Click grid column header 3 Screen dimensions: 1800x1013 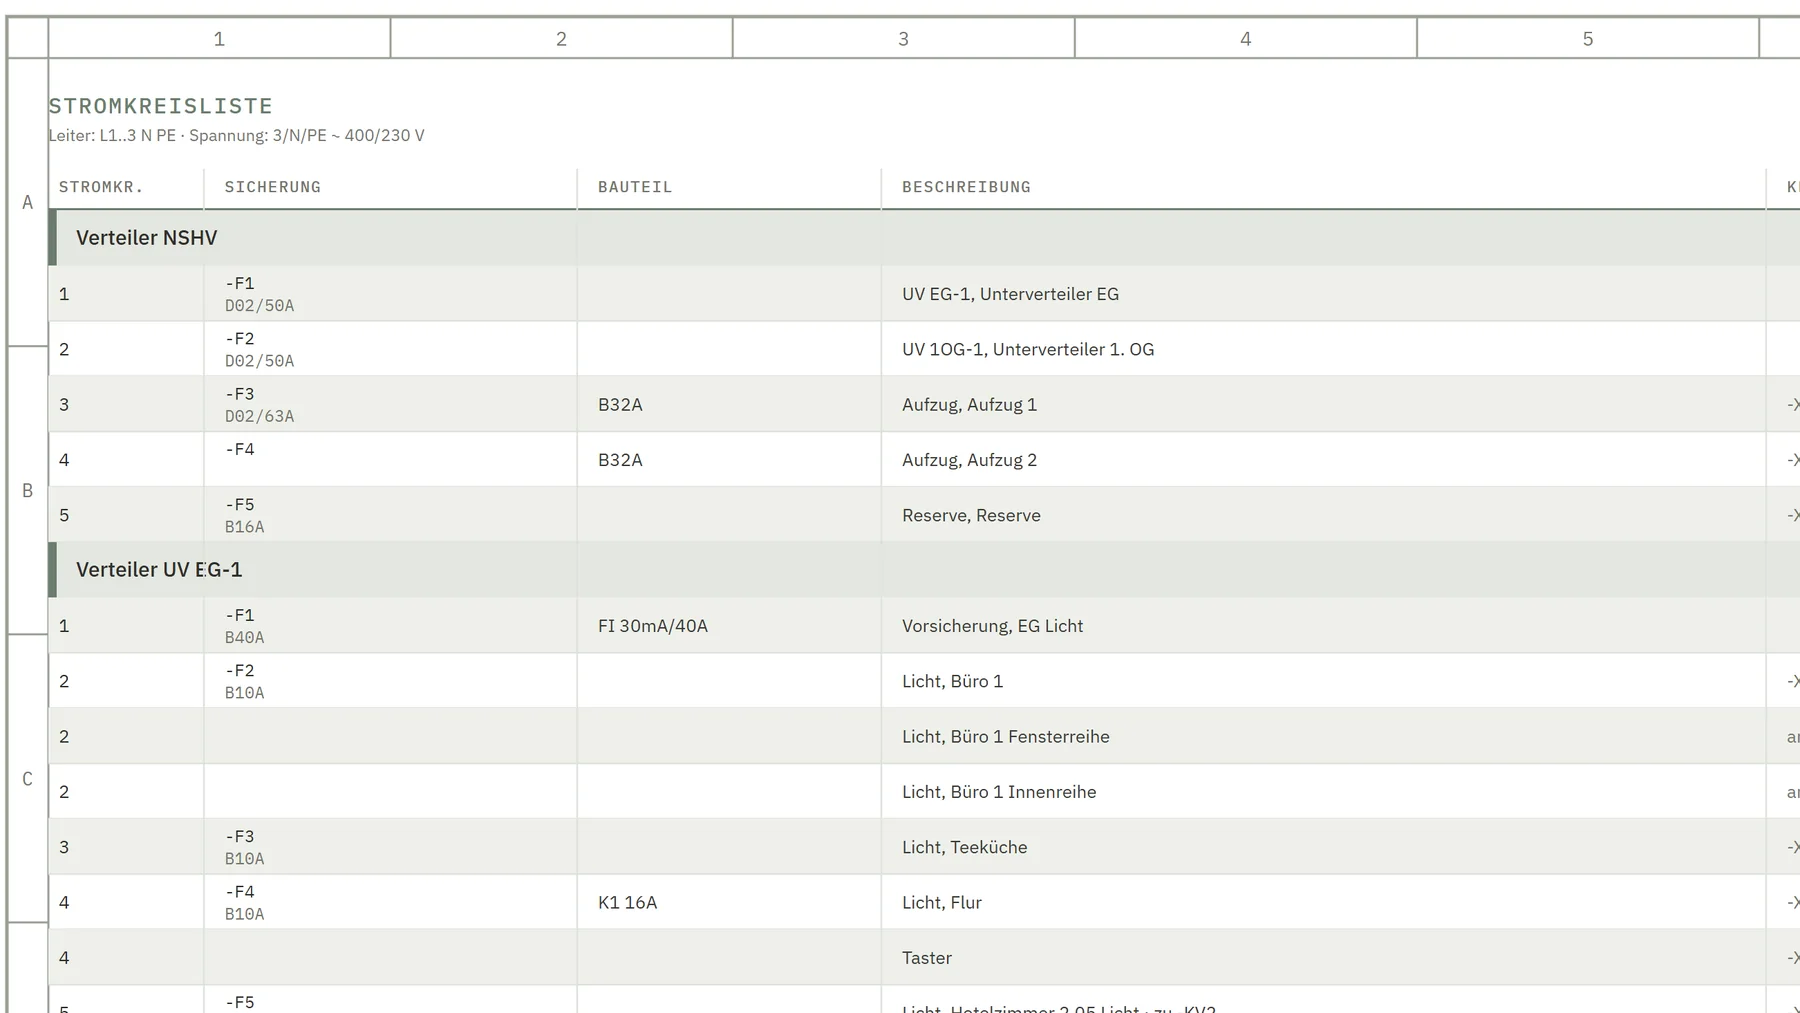pyautogui.click(x=903, y=39)
